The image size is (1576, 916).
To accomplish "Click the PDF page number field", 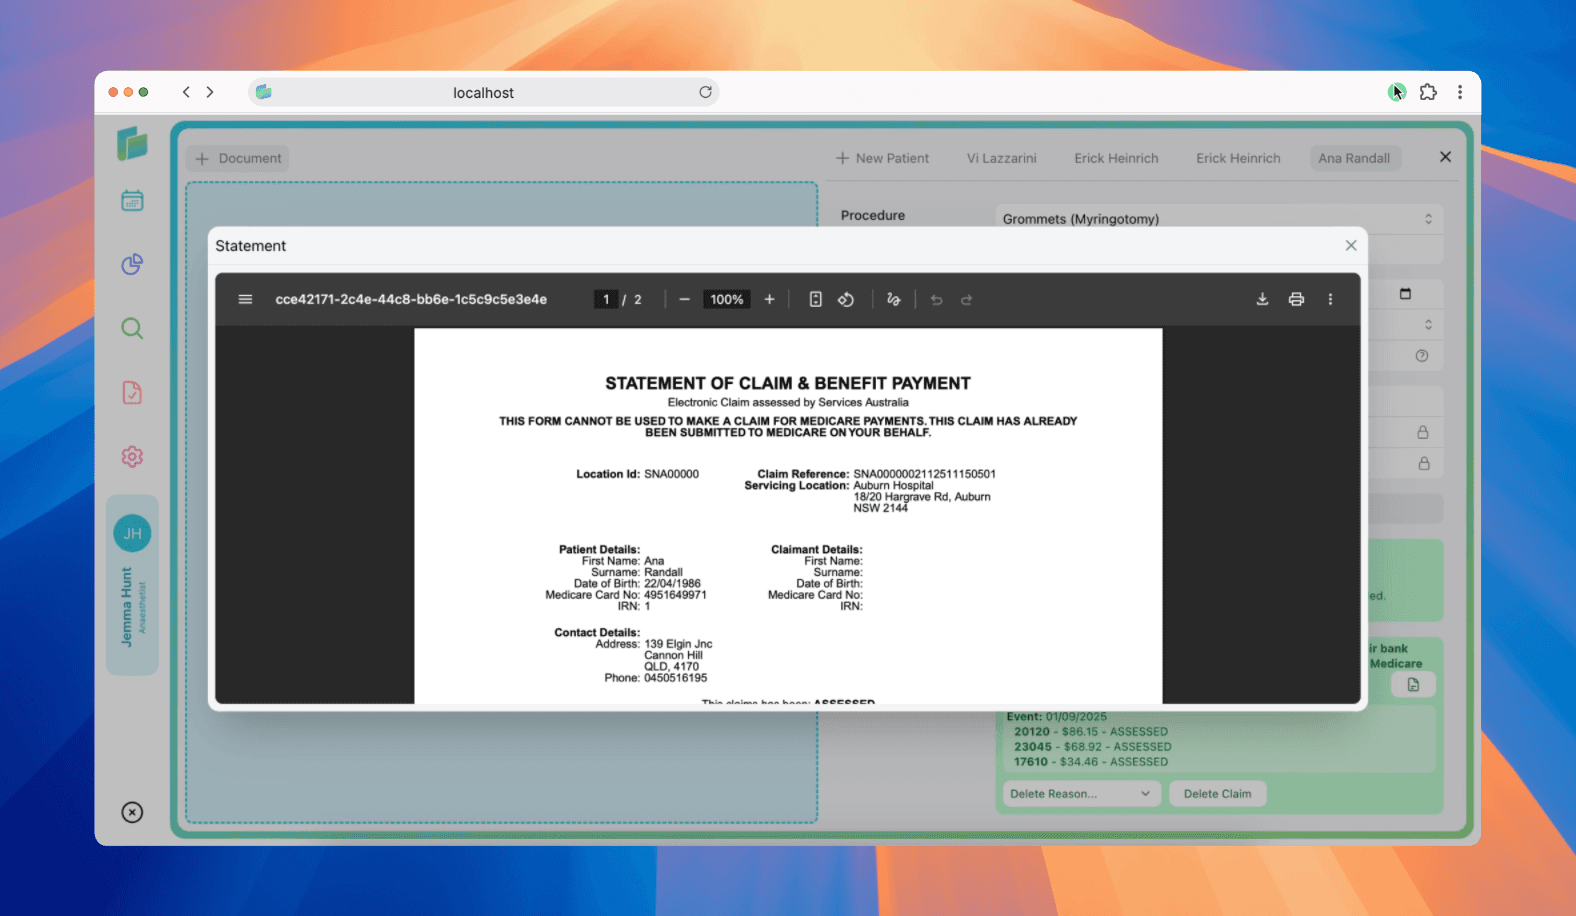I will (x=606, y=299).
